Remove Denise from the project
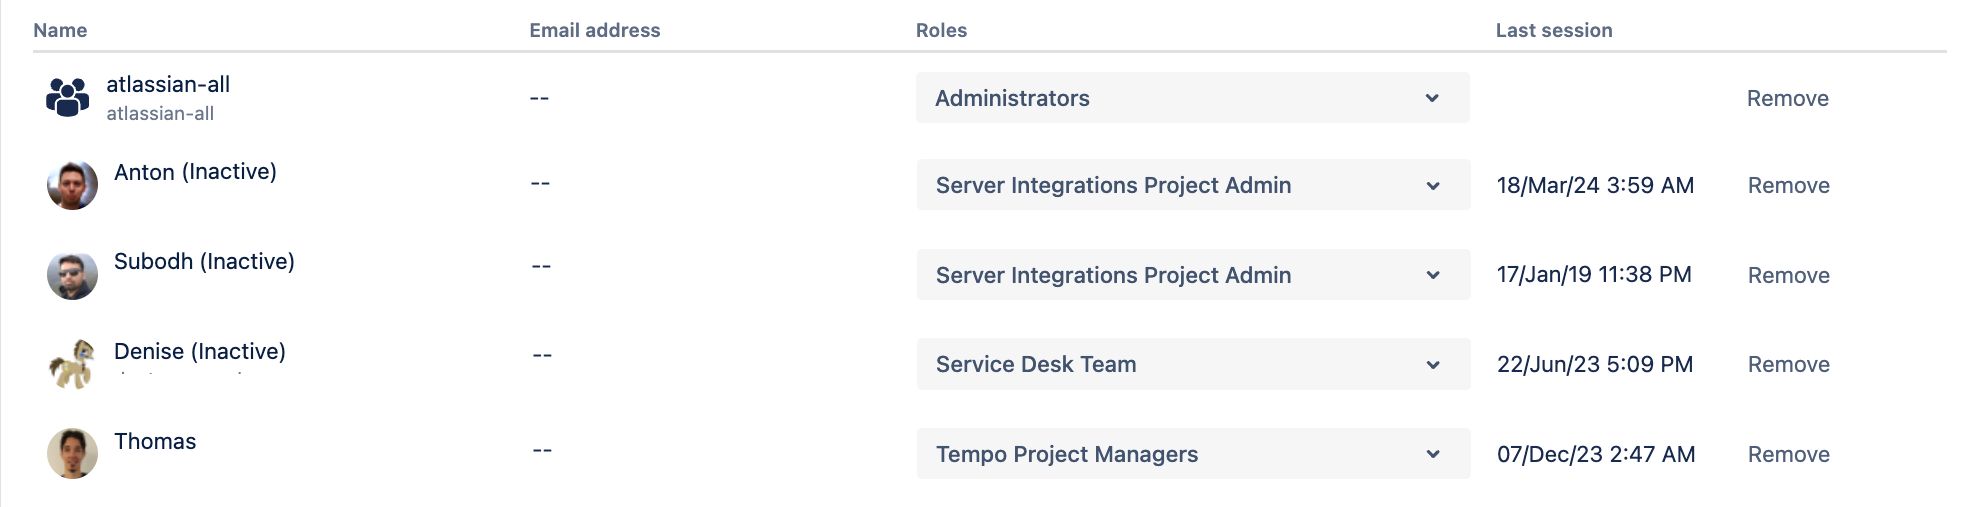1970x507 pixels. 1788,364
